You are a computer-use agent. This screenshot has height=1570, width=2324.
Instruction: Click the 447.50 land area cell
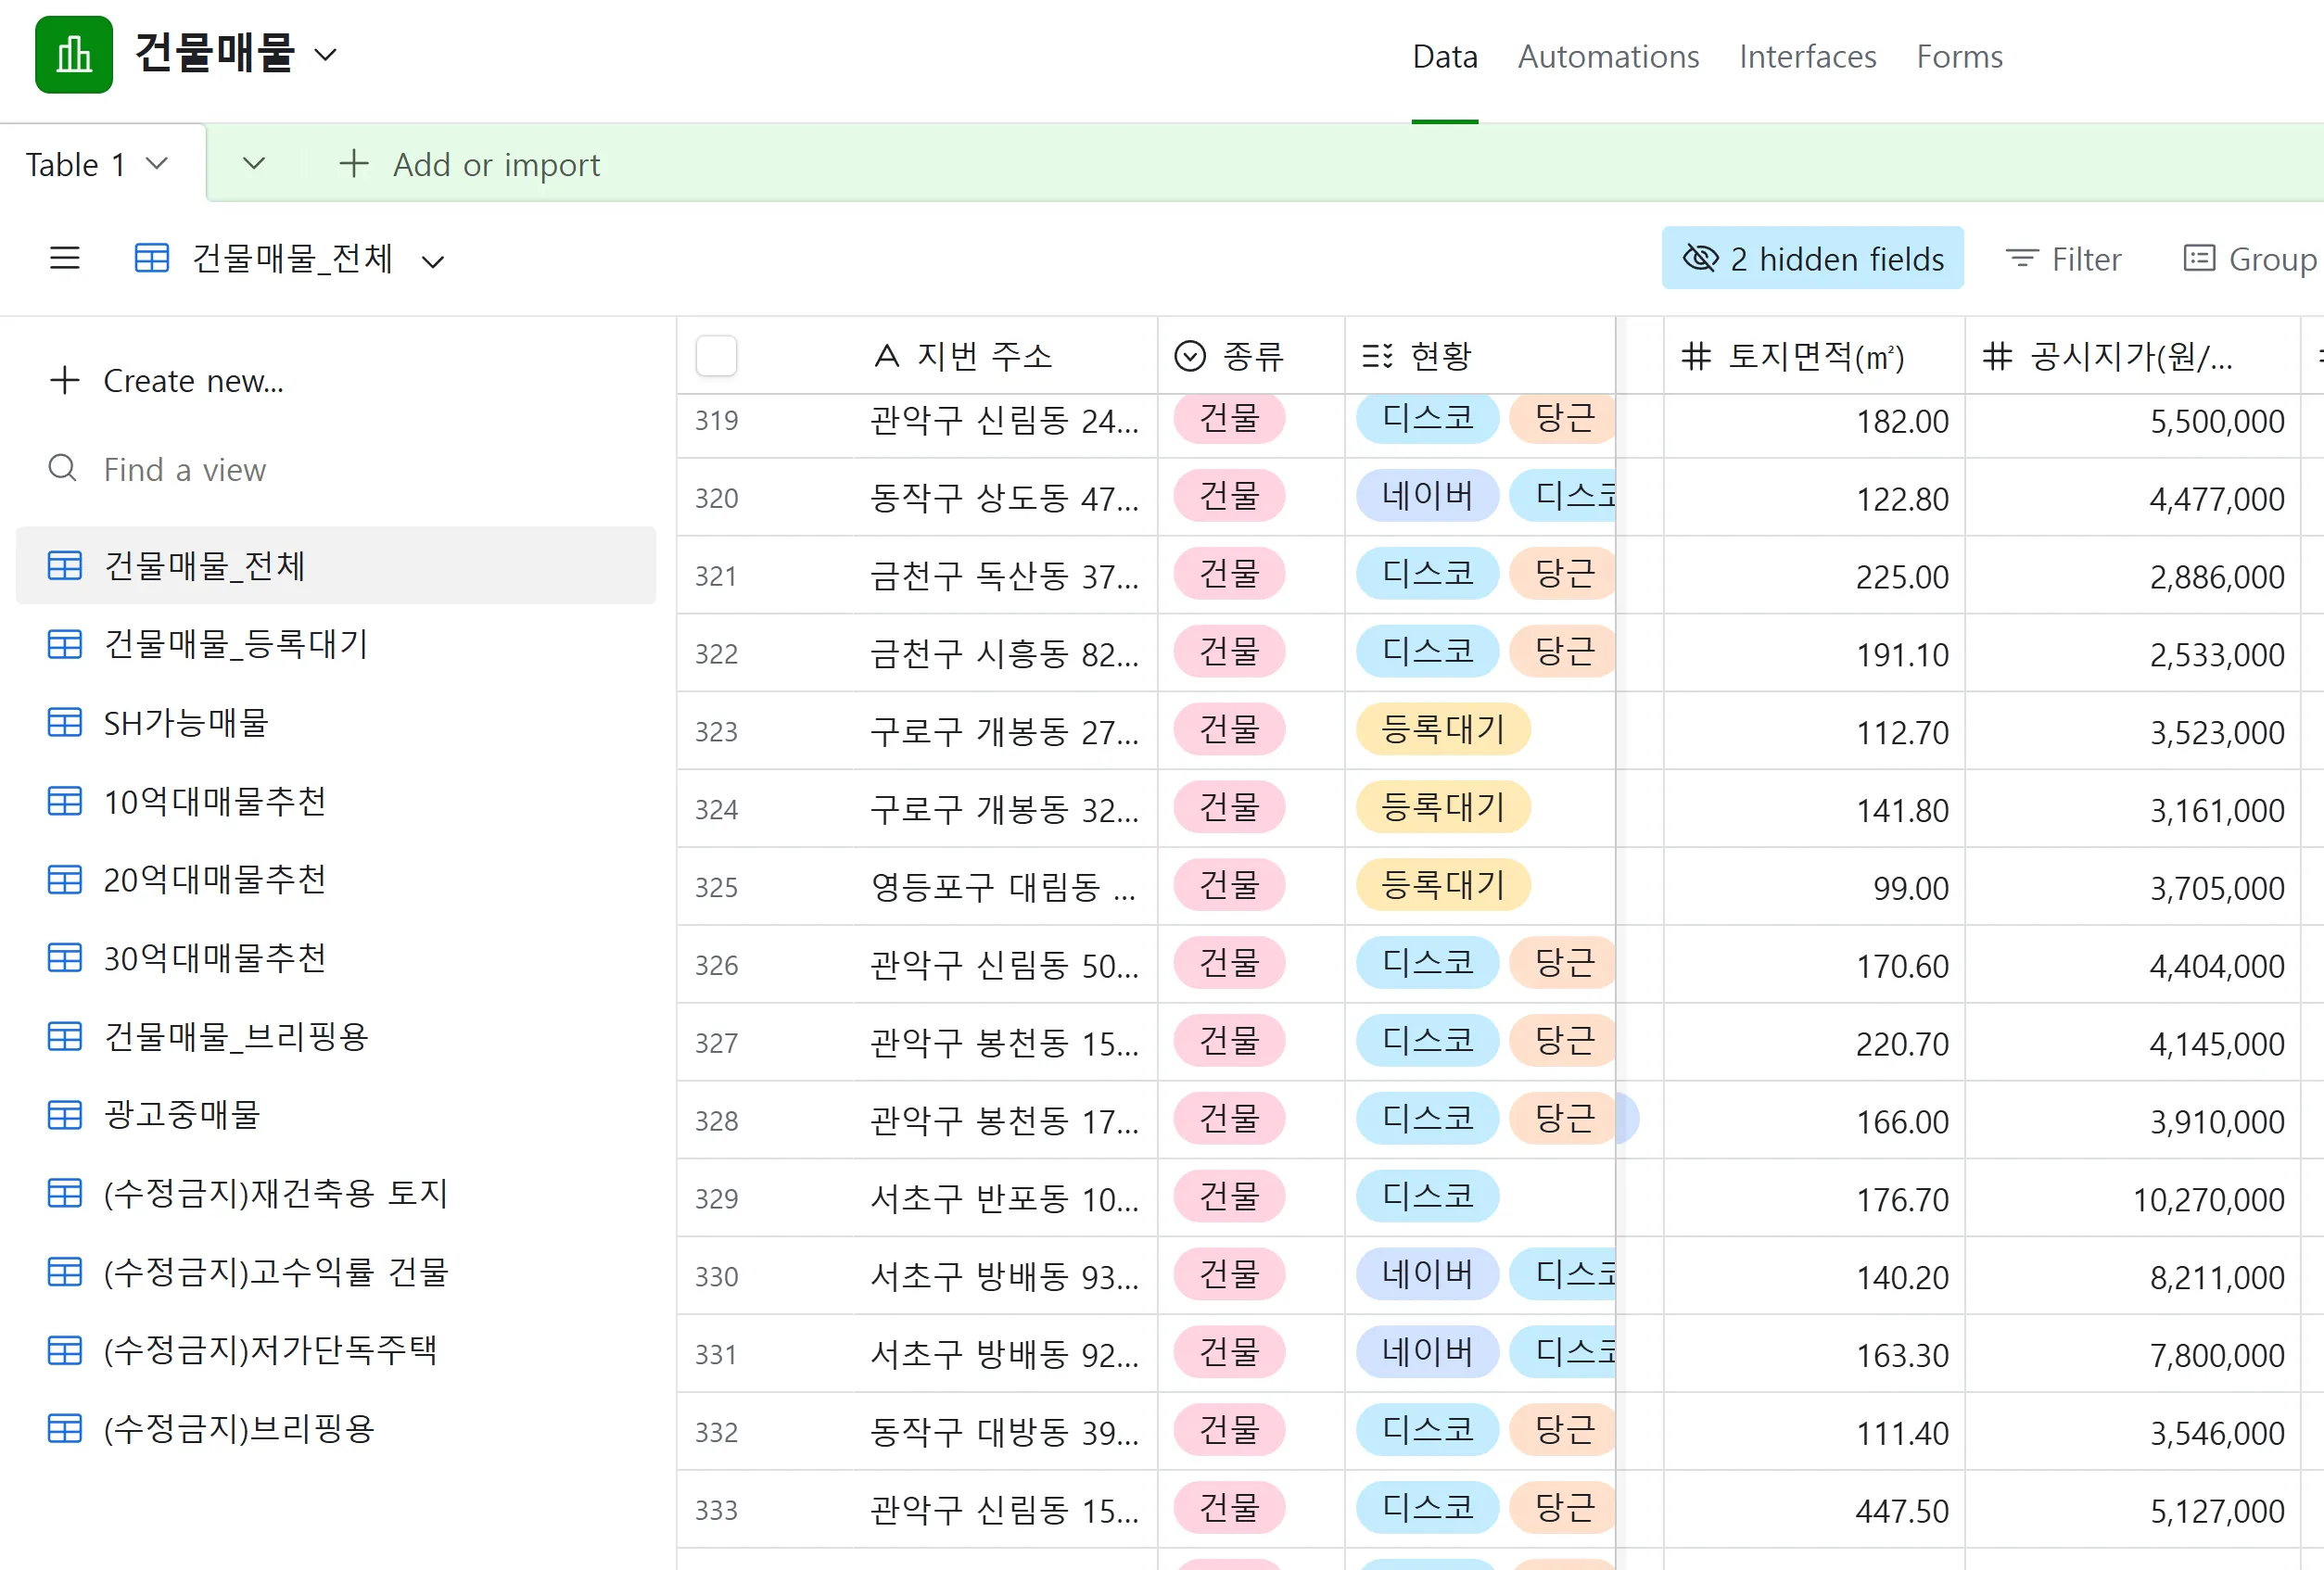click(1814, 1510)
